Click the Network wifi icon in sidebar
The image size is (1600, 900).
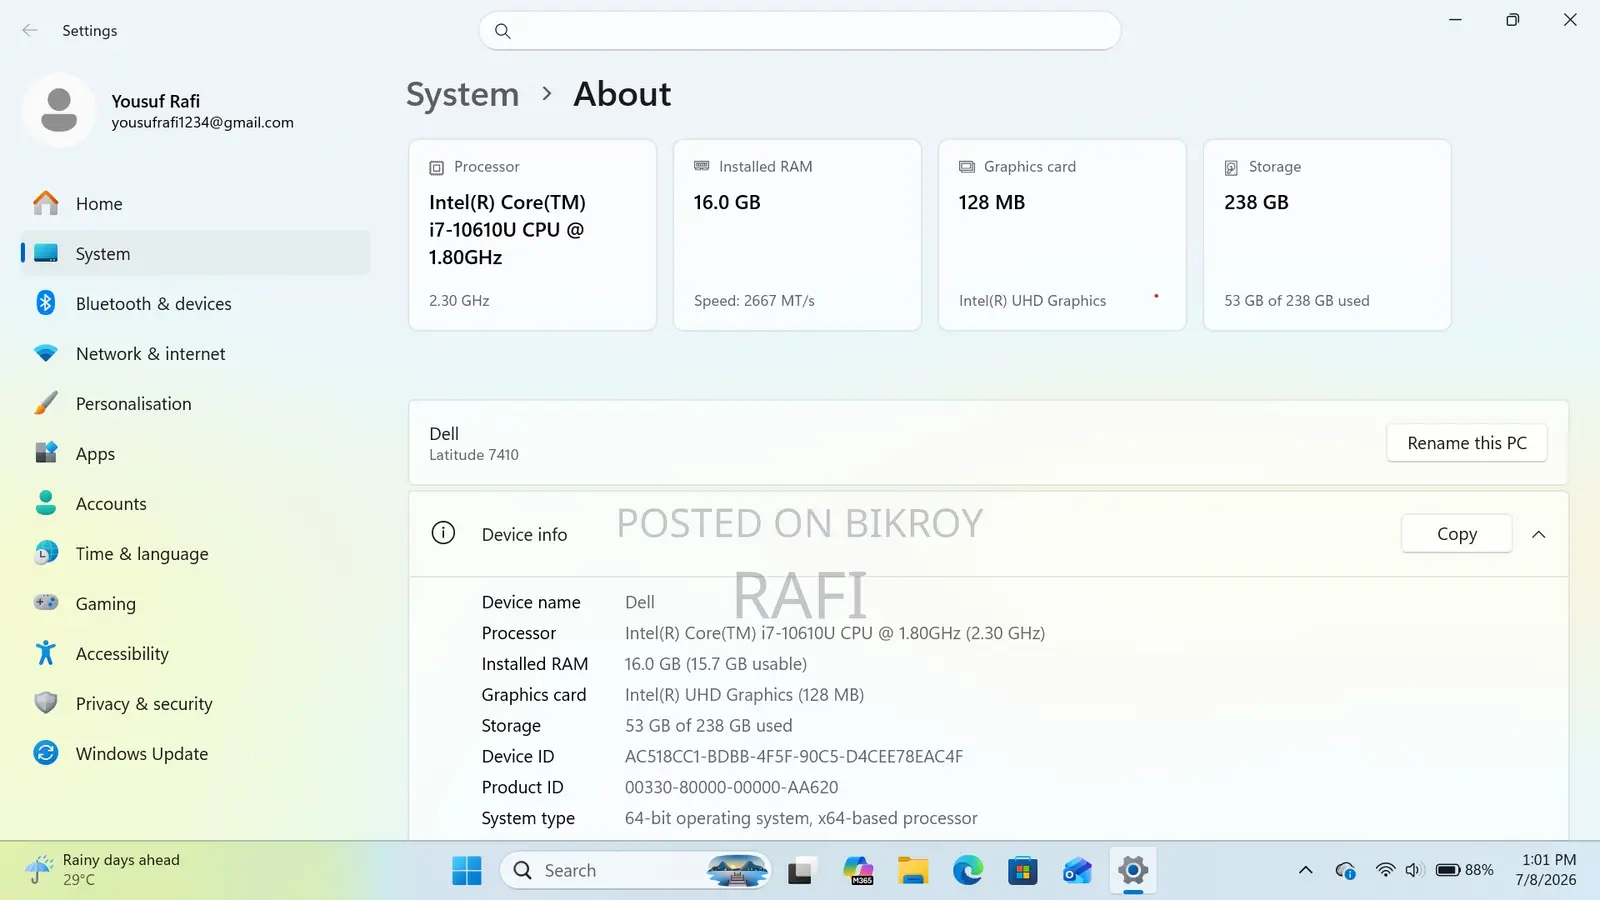click(x=46, y=353)
